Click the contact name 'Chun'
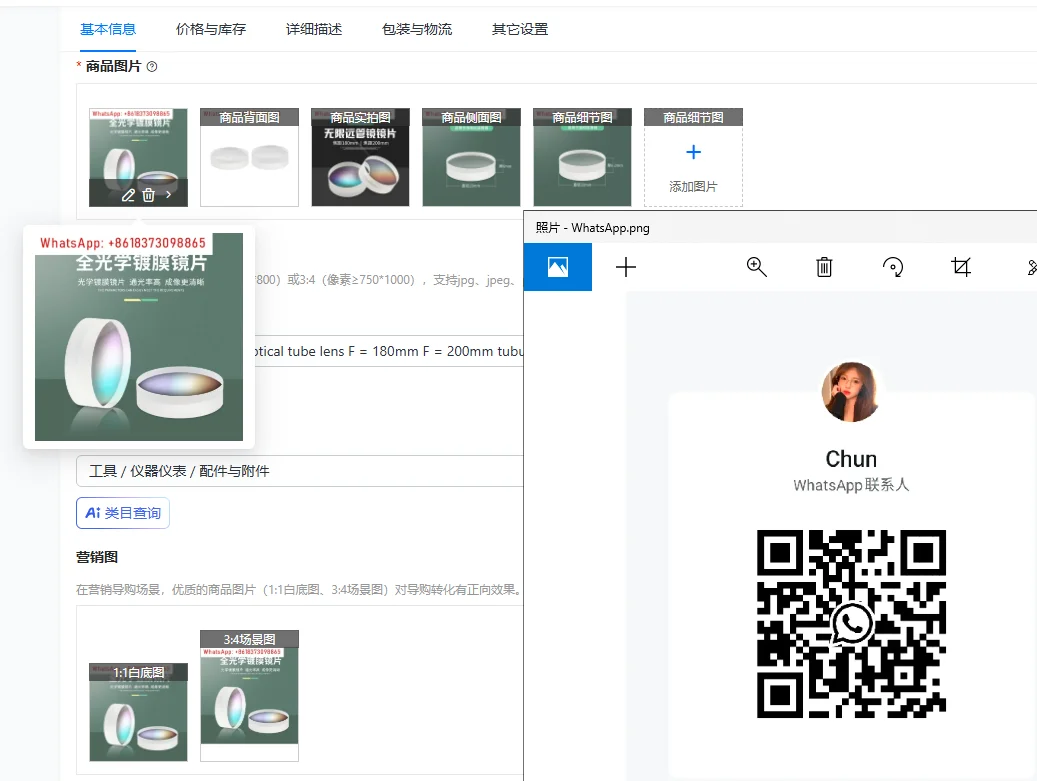1037x781 pixels. [x=851, y=459]
